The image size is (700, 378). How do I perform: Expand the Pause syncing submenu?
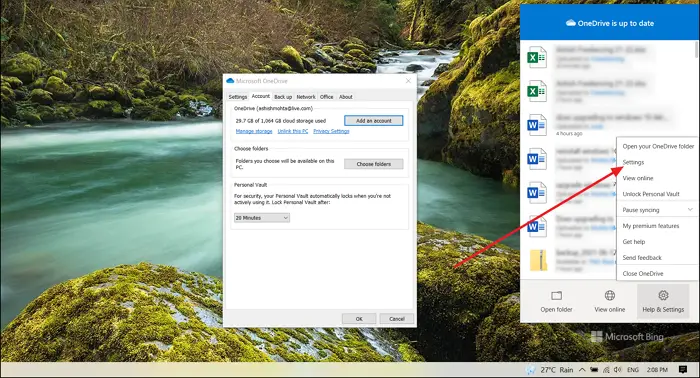coord(658,210)
